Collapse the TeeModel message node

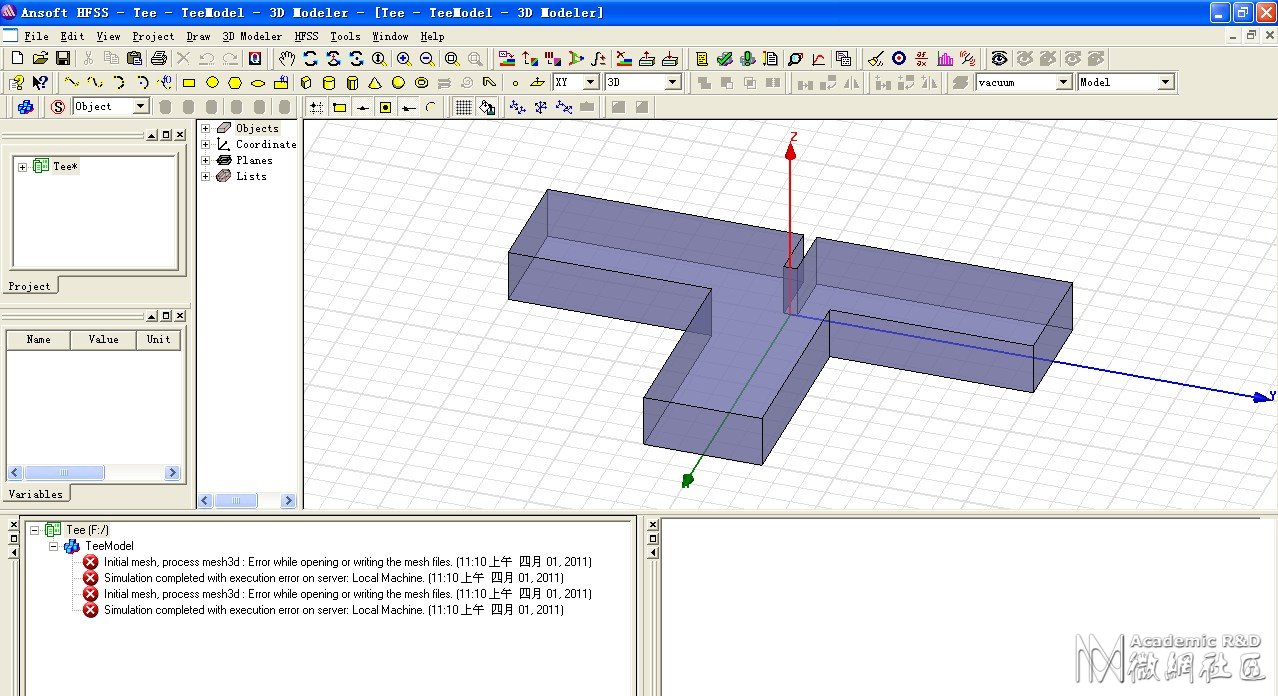pyautogui.click(x=53, y=546)
